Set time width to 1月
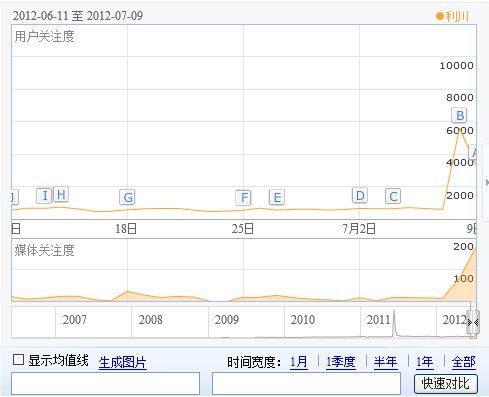 299,362
